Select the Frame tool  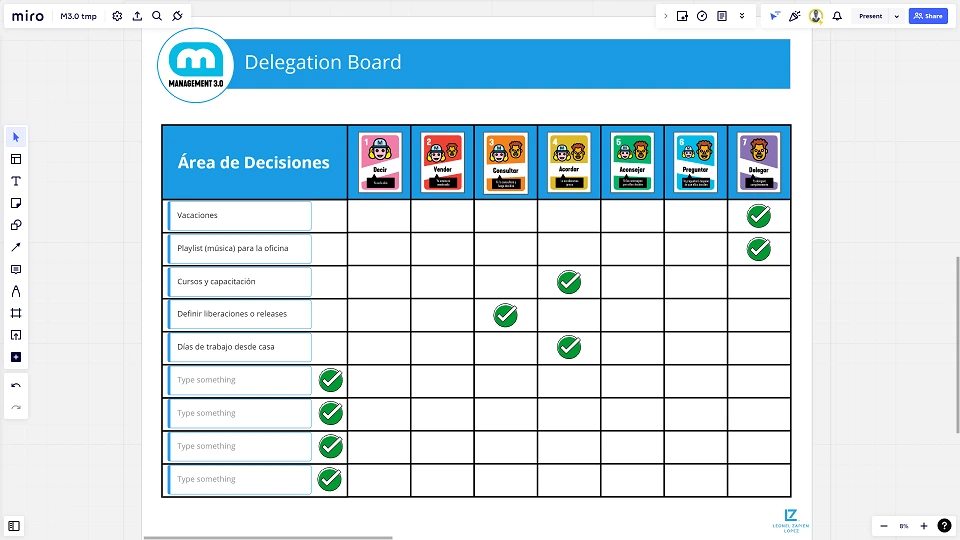16,313
